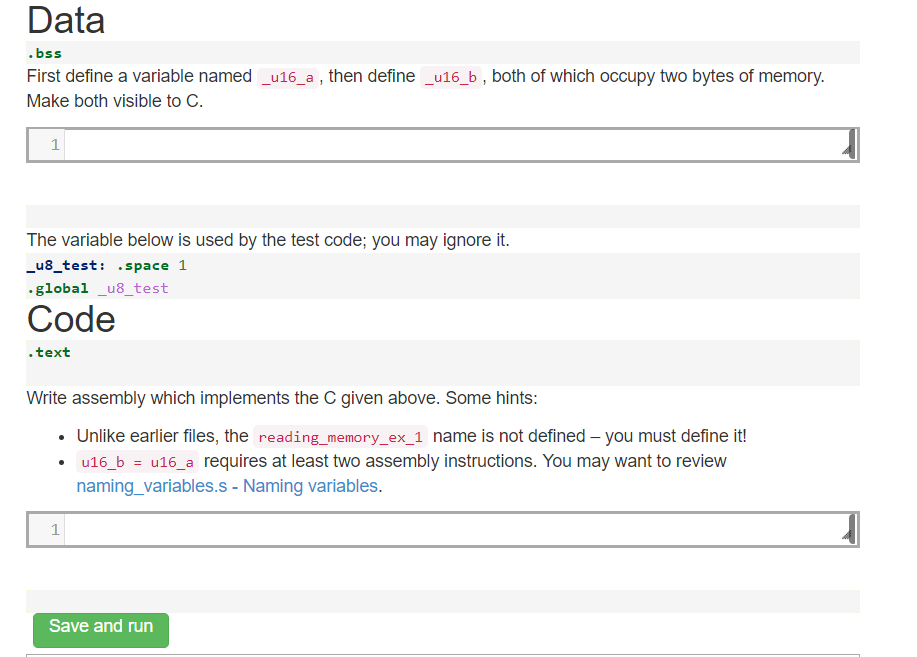This screenshot has width=917, height=657.
Task: Click the Data heading
Action: 66,20
